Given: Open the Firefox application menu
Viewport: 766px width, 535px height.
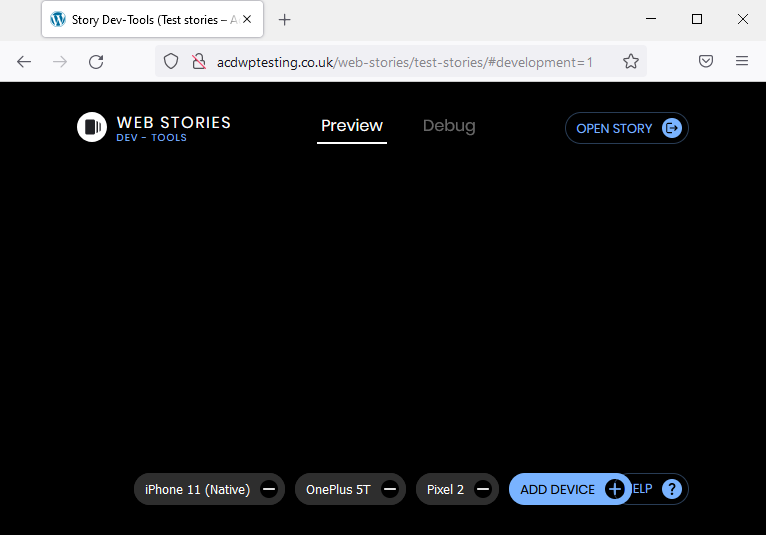Looking at the screenshot, I should (742, 61).
